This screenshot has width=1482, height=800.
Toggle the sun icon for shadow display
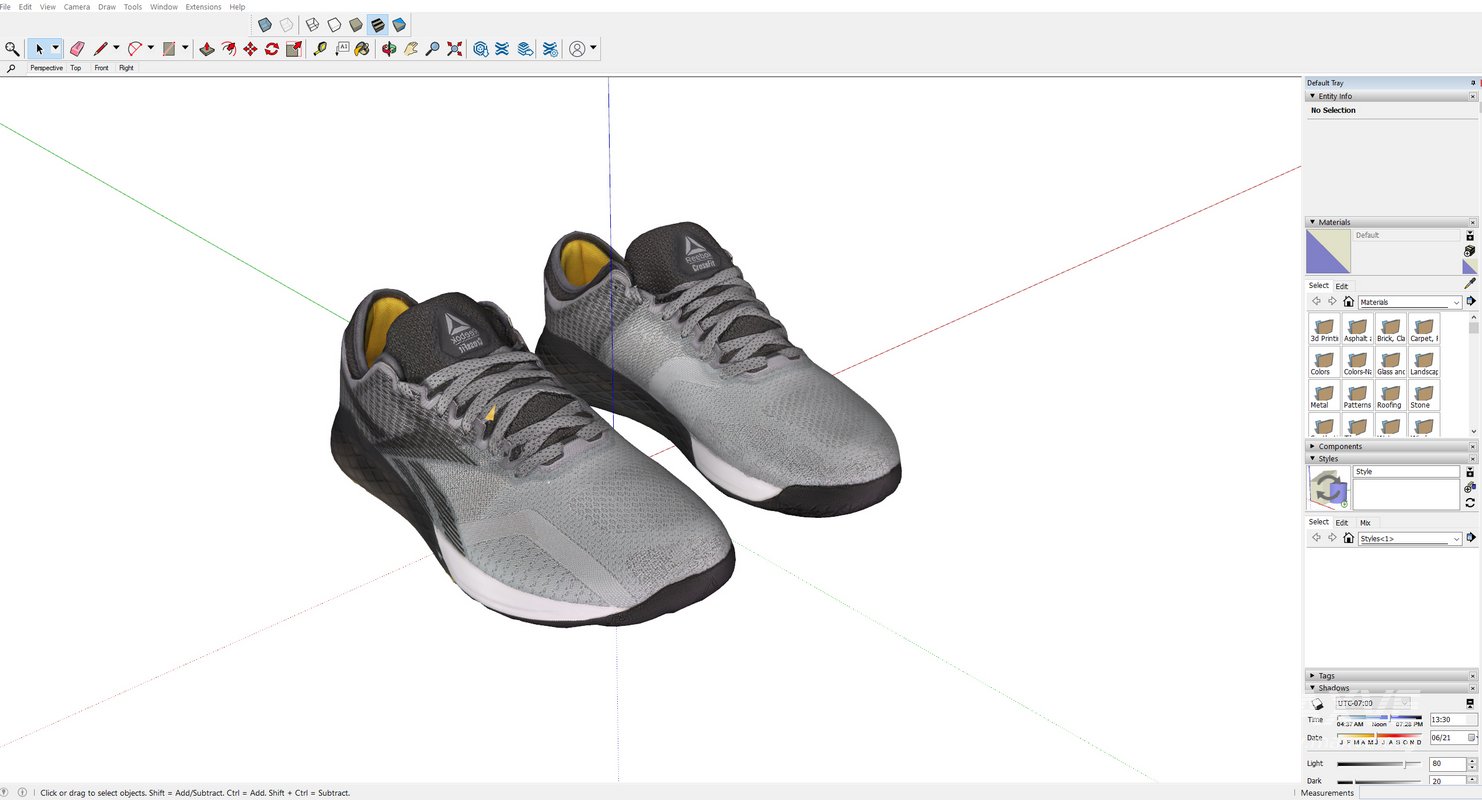(1317, 703)
